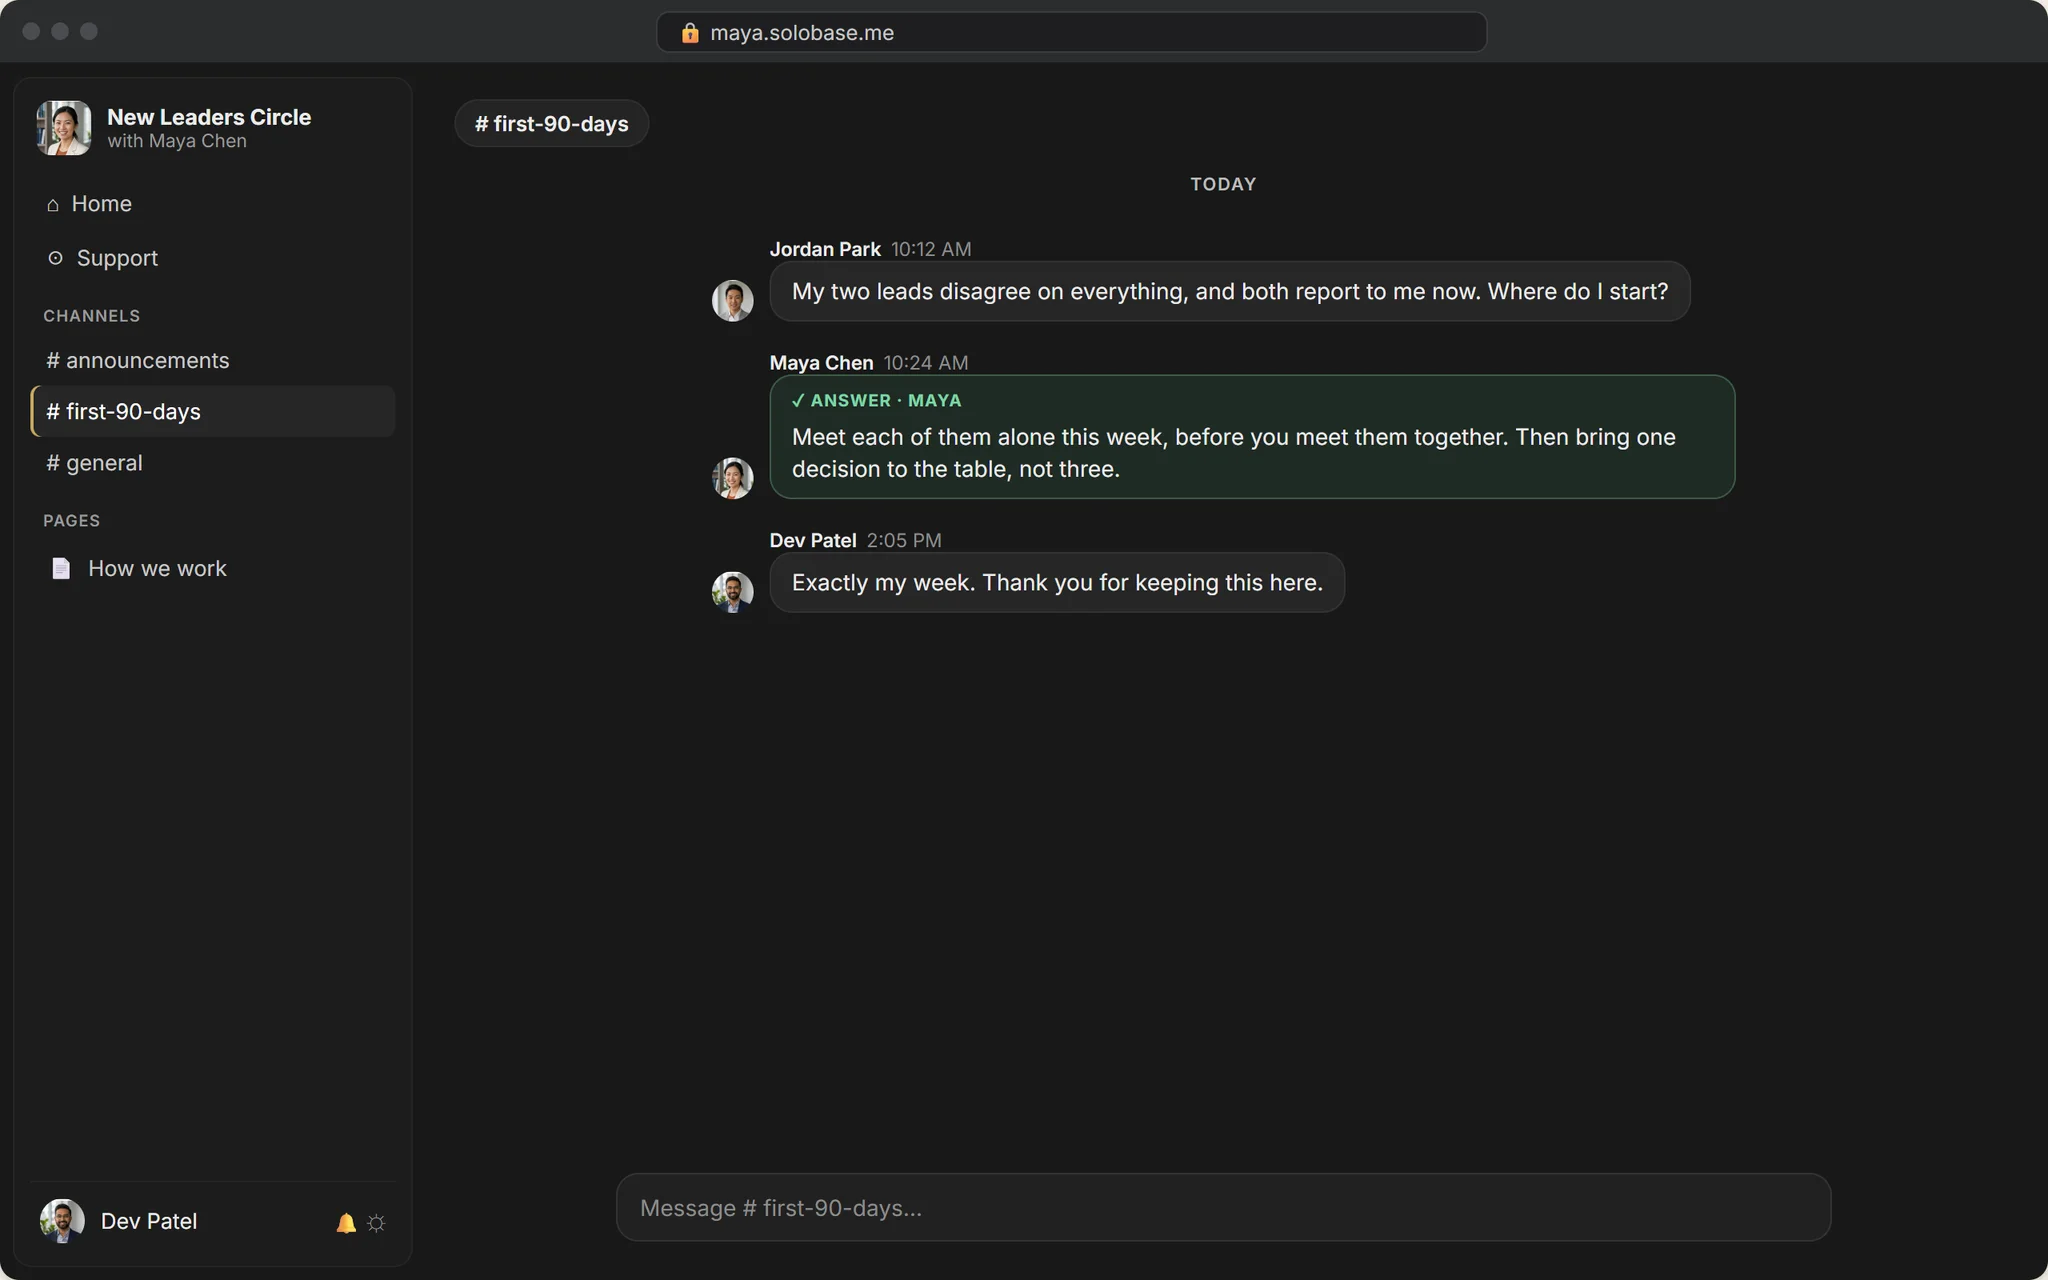Click 'with Maya Chen' subtitle
This screenshot has width=2048, height=1280.
pyautogui.click(x=177, y=141)
